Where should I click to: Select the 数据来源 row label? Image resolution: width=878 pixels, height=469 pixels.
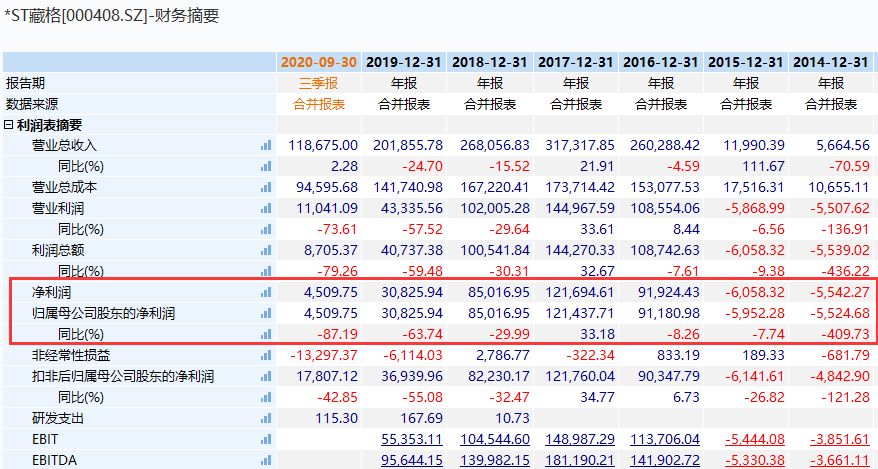[x=32, y=104]
